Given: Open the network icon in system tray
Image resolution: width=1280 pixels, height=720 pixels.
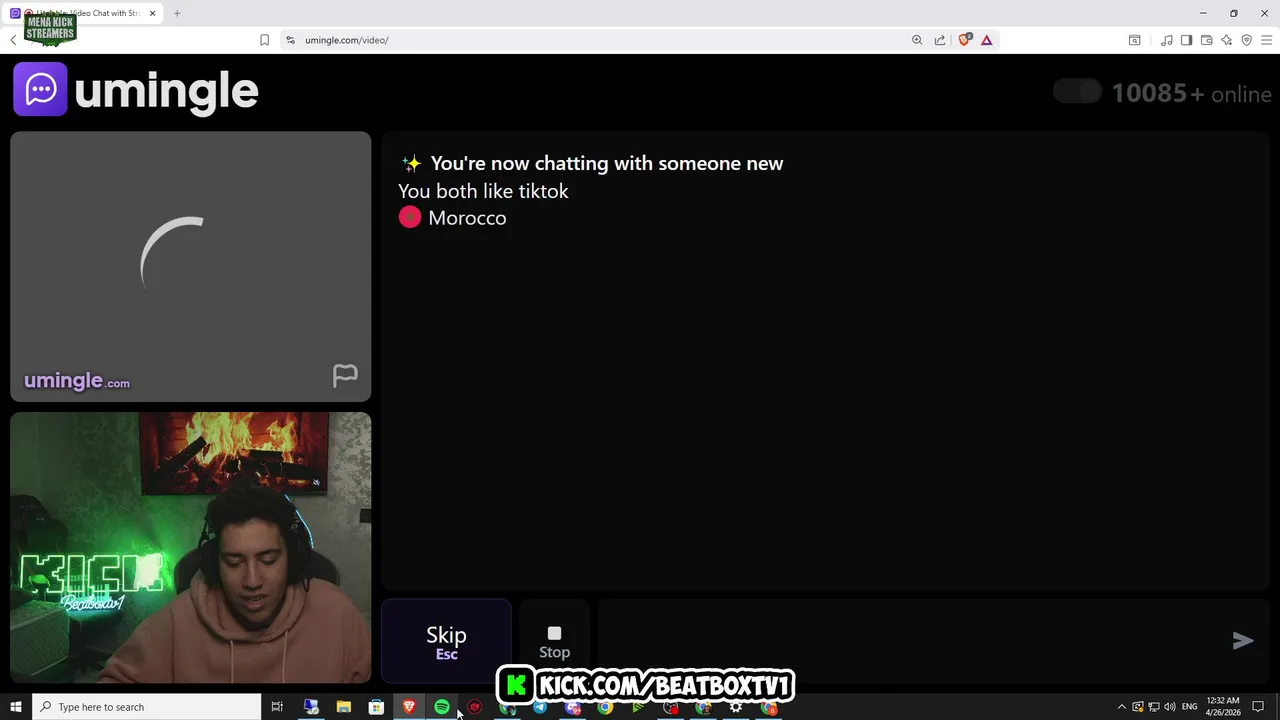Looking at the screenshot, I should coord(1154,707).
